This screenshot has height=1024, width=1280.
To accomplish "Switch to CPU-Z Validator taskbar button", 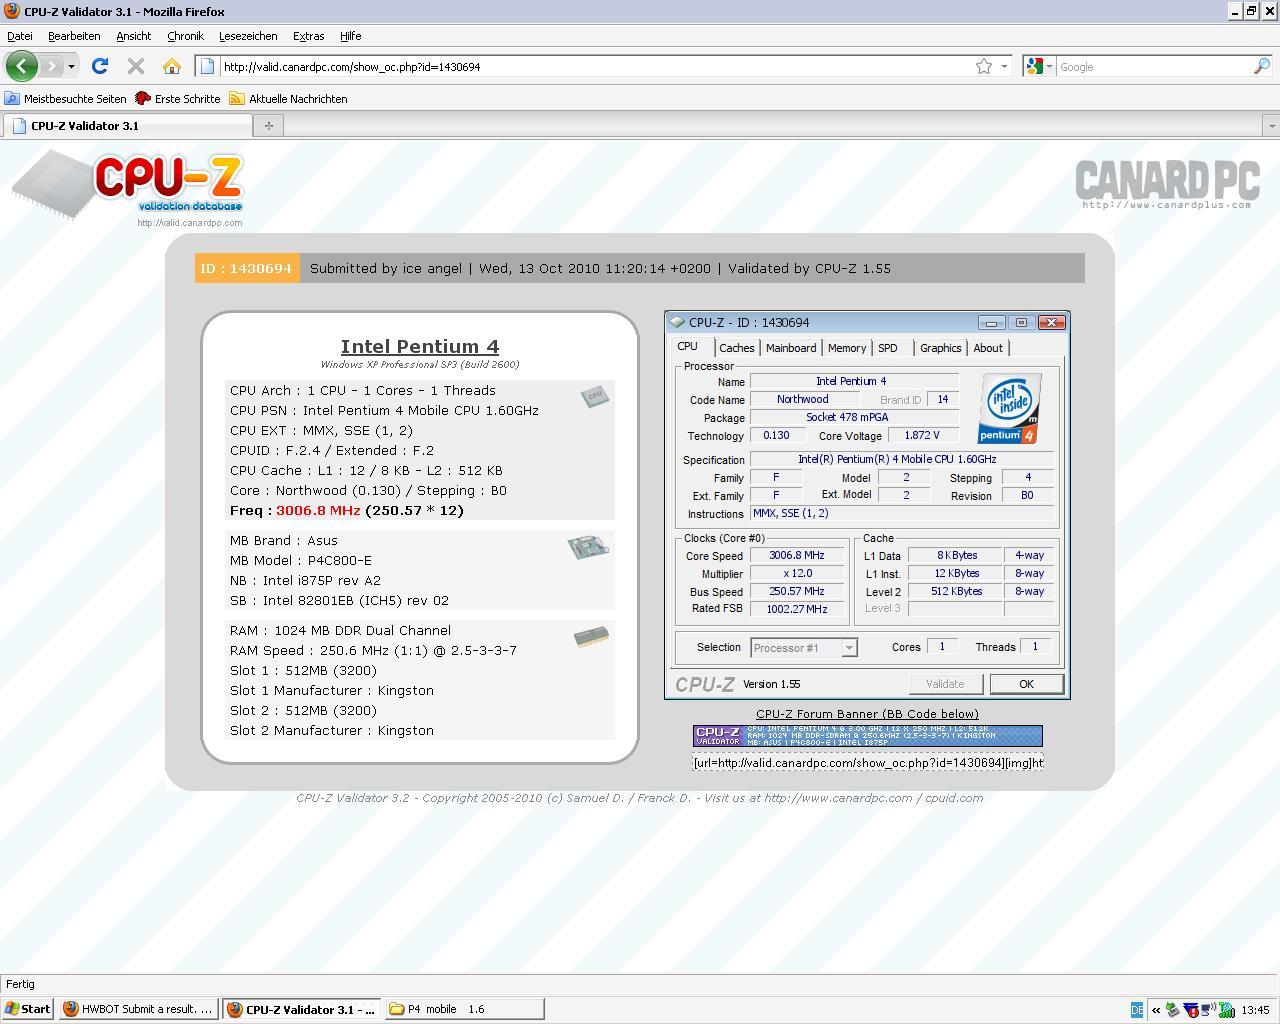I will [301, 1009].
